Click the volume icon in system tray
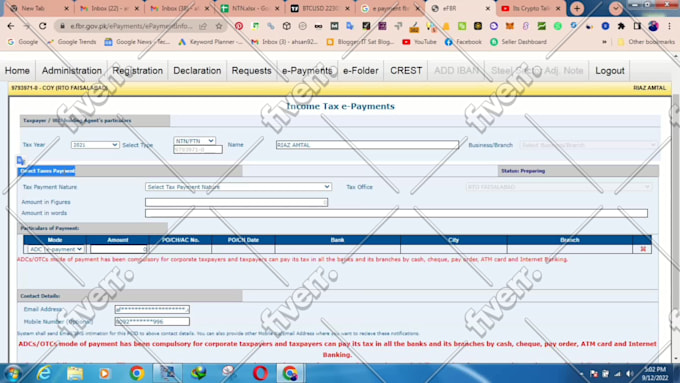The height and width of the screenshot is (383, 680). [x=630, y=374]
